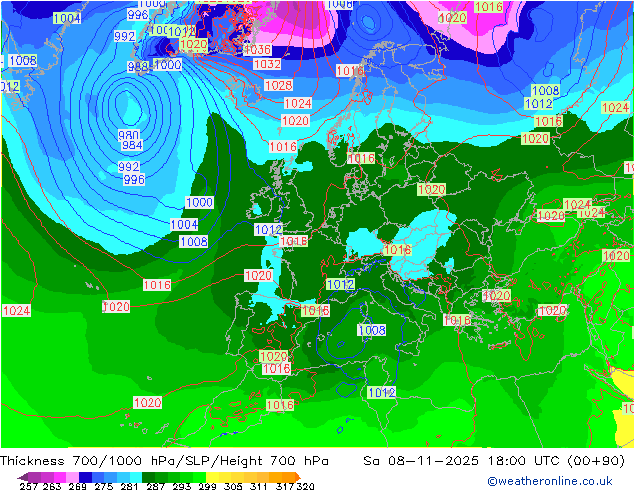Select the 988 isobar label
The height and width of the screenshot is (490, 634).
click(137, 67)
